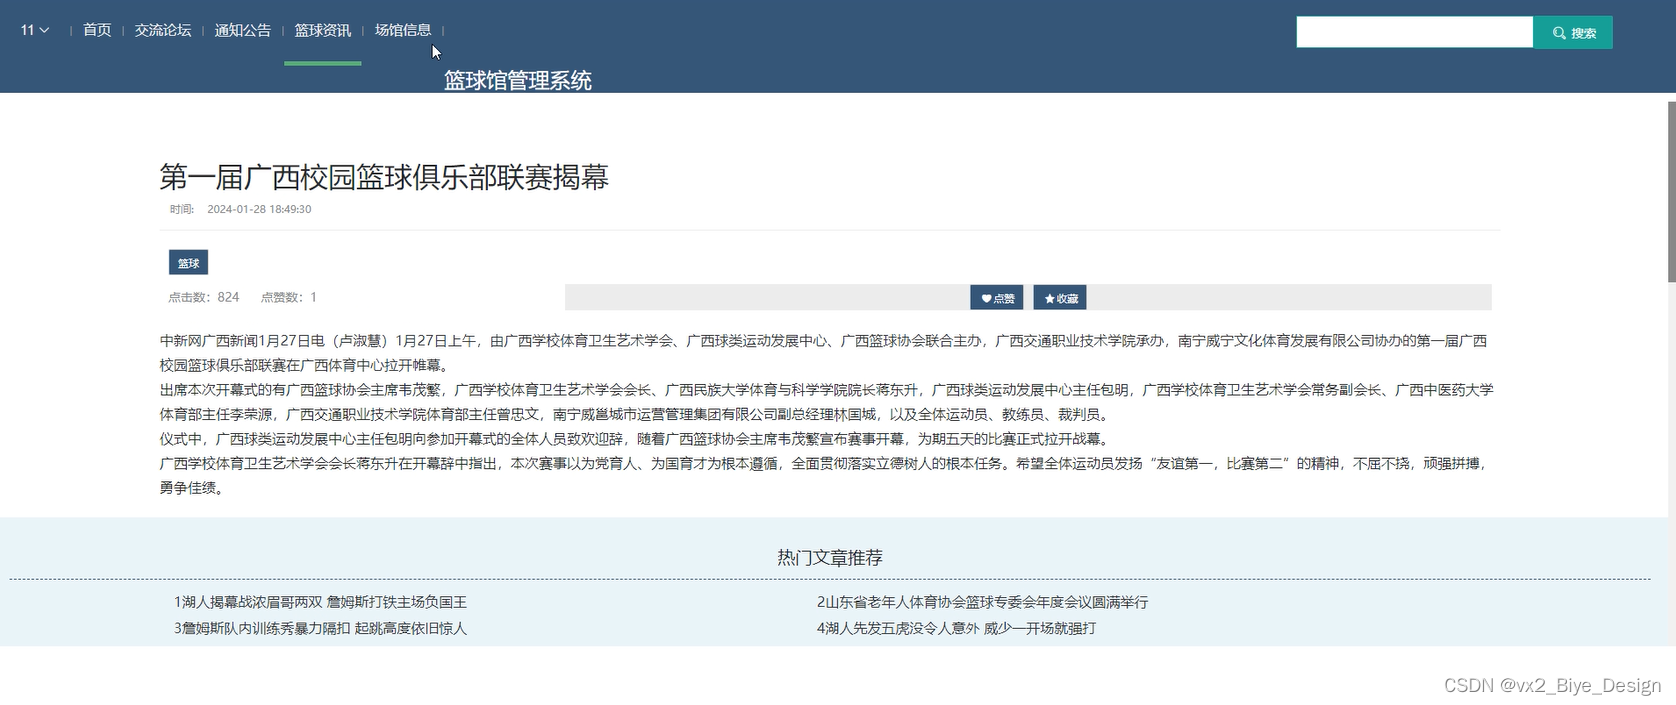Click the 篮球 category tag
The height and width of the screenshot is (705, 1676).
tap(188, 263)
